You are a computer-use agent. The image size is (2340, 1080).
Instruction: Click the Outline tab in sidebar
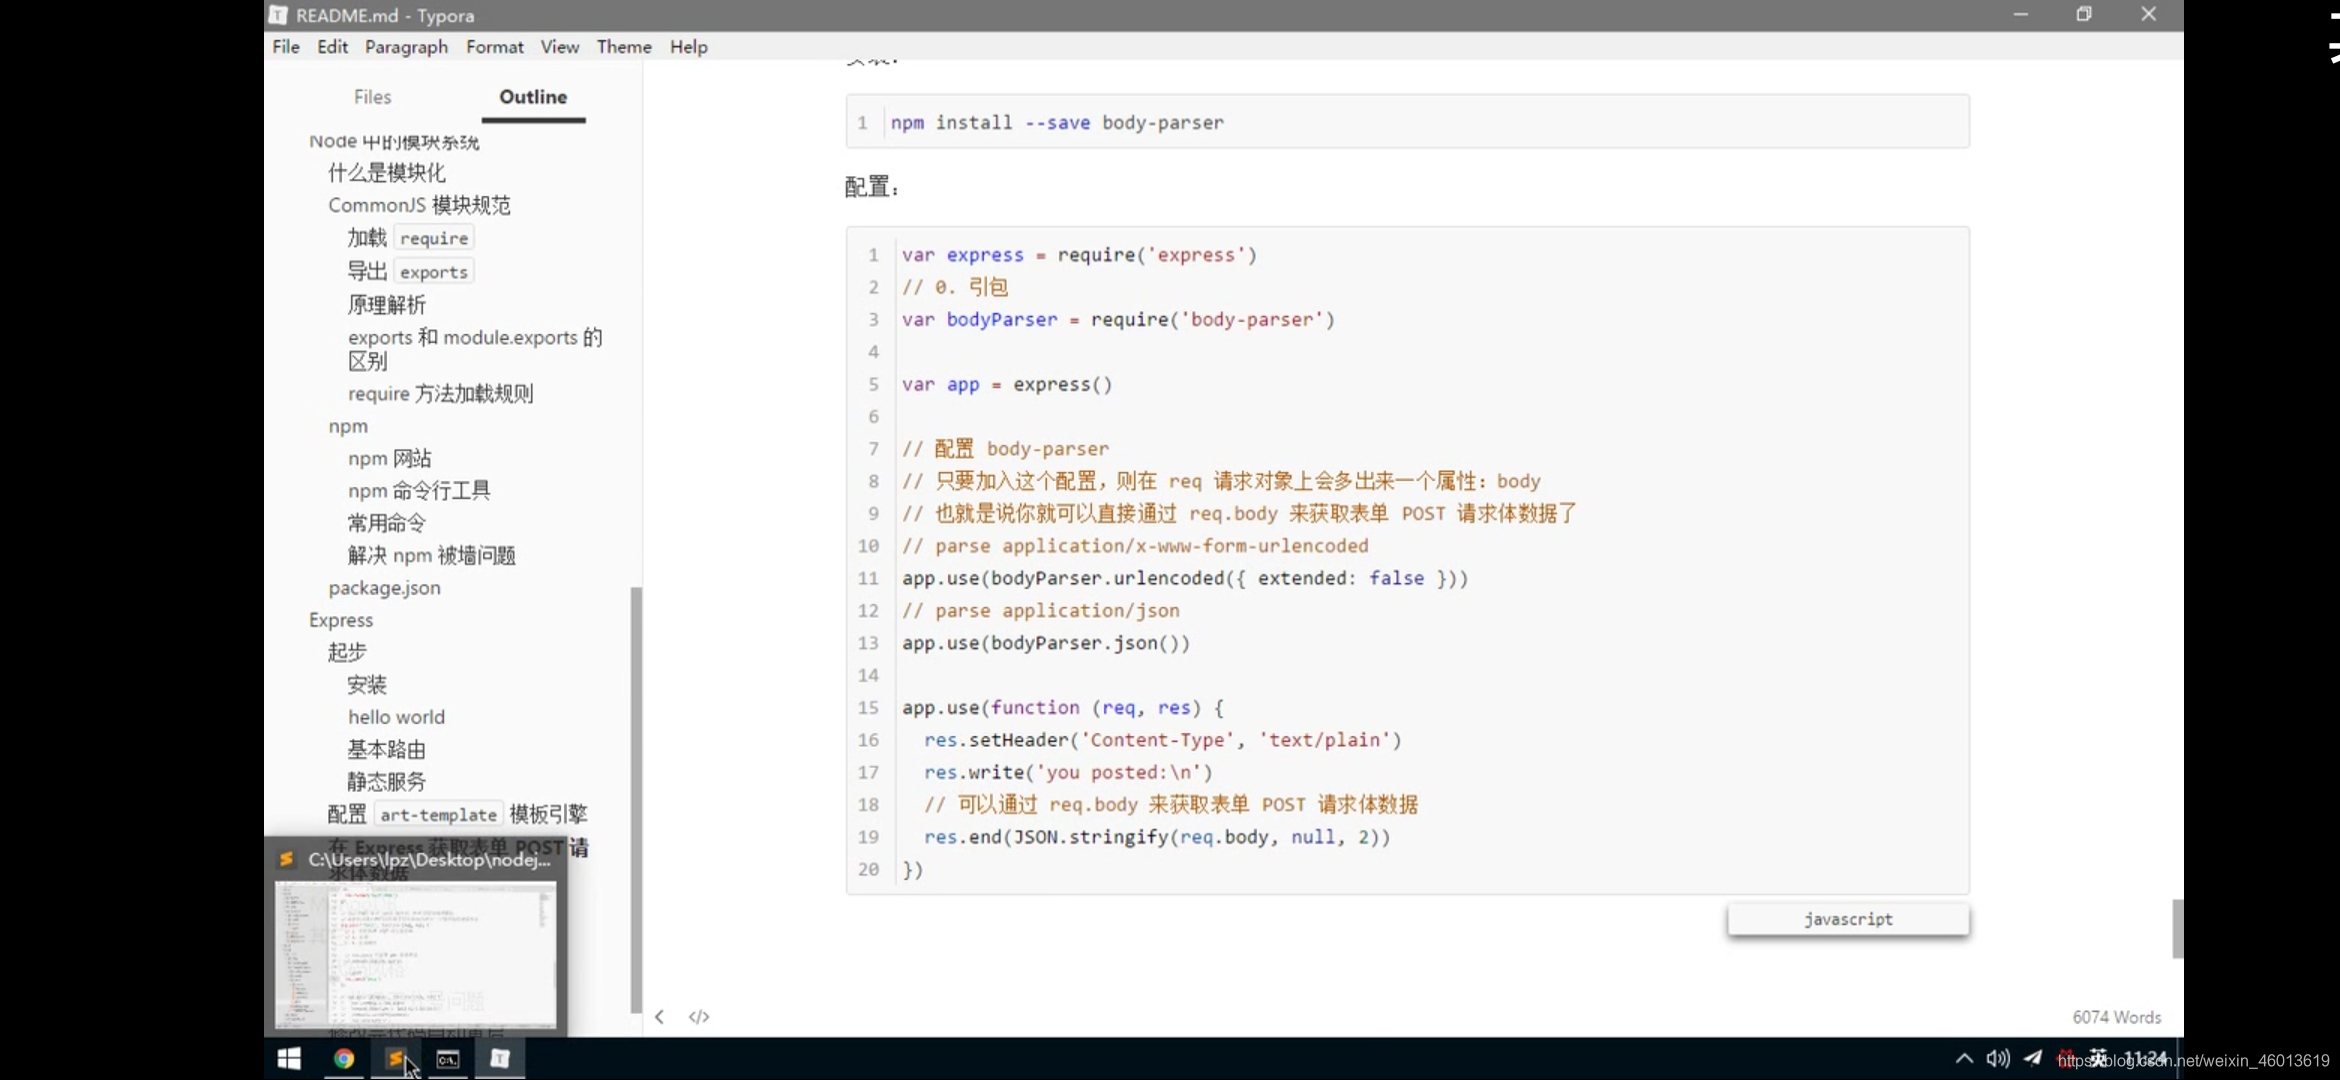pyautogui.click(x=533, y=97)
